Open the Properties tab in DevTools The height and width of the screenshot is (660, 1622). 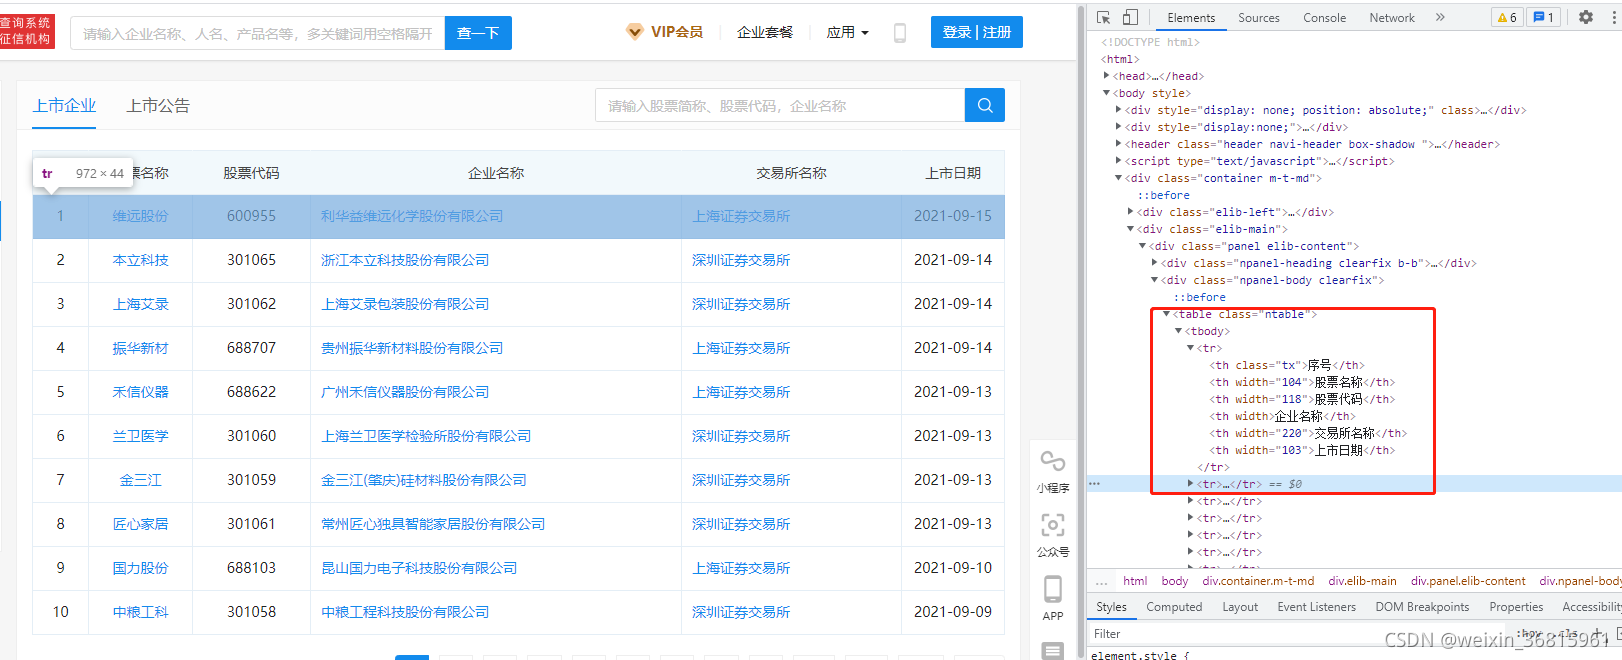(1516, 607)
